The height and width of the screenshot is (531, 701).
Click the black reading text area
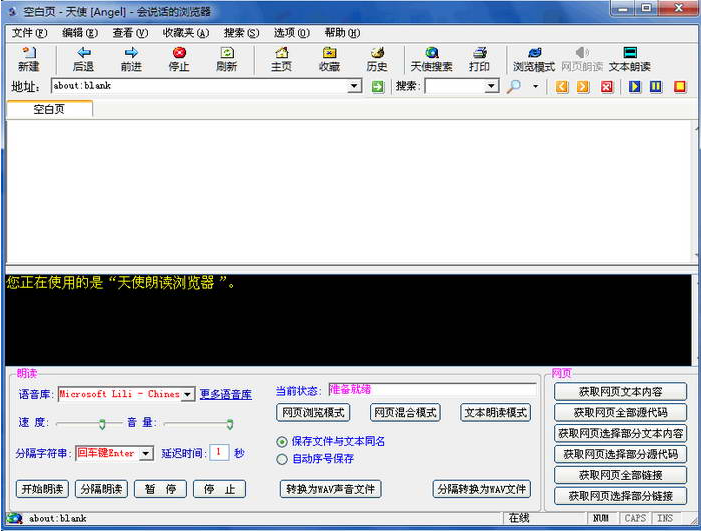[348, 320]
